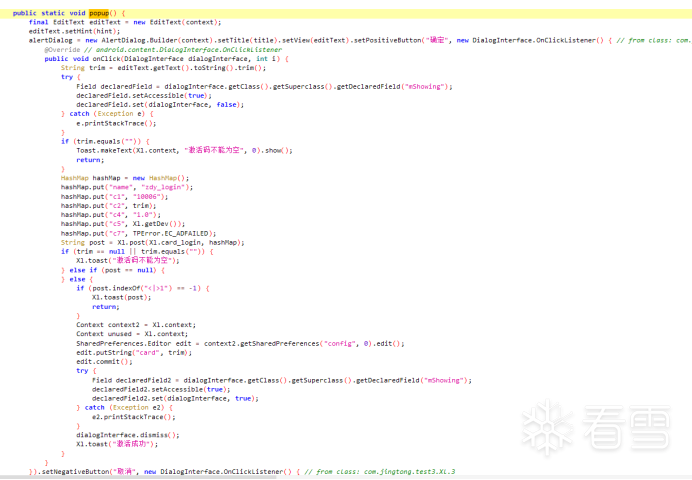
Task: Click the 'Toast.makeText(X1.context' line
Action: click(184, 150)
